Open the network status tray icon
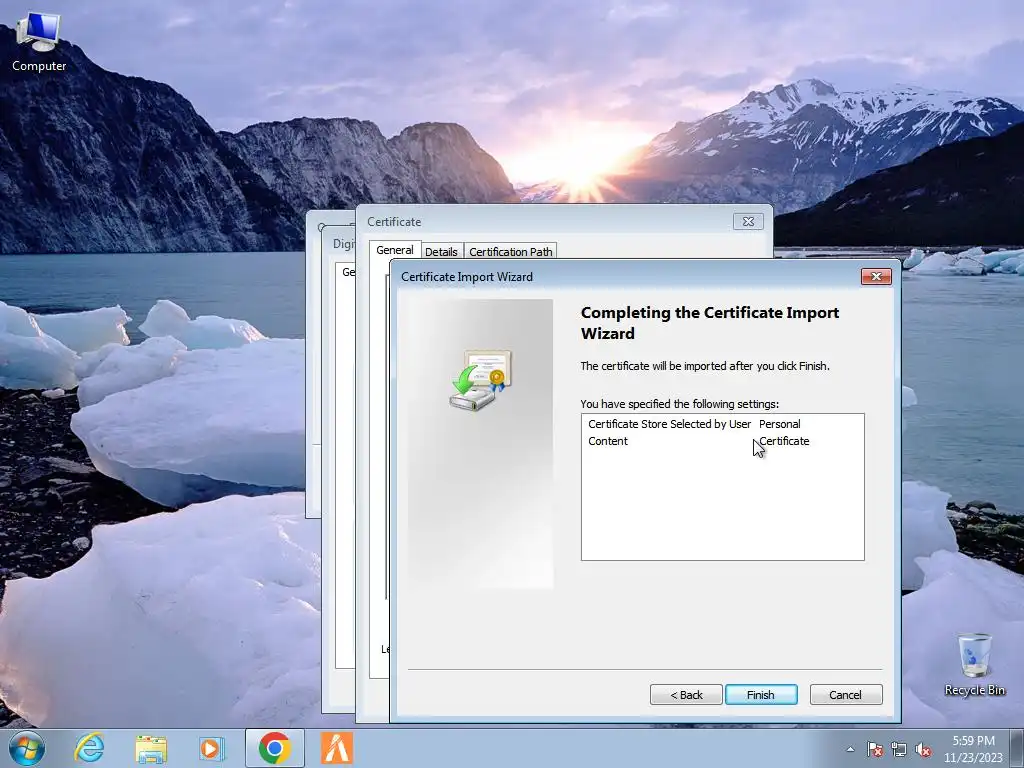The image size is (1024, 768). (899, 749)
